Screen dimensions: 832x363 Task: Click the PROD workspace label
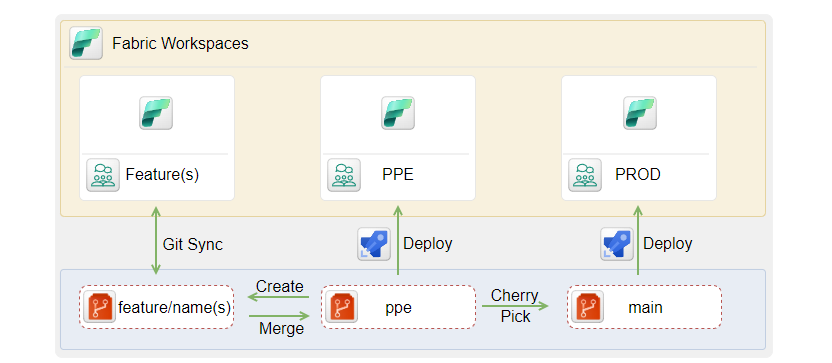click(638, 175)
